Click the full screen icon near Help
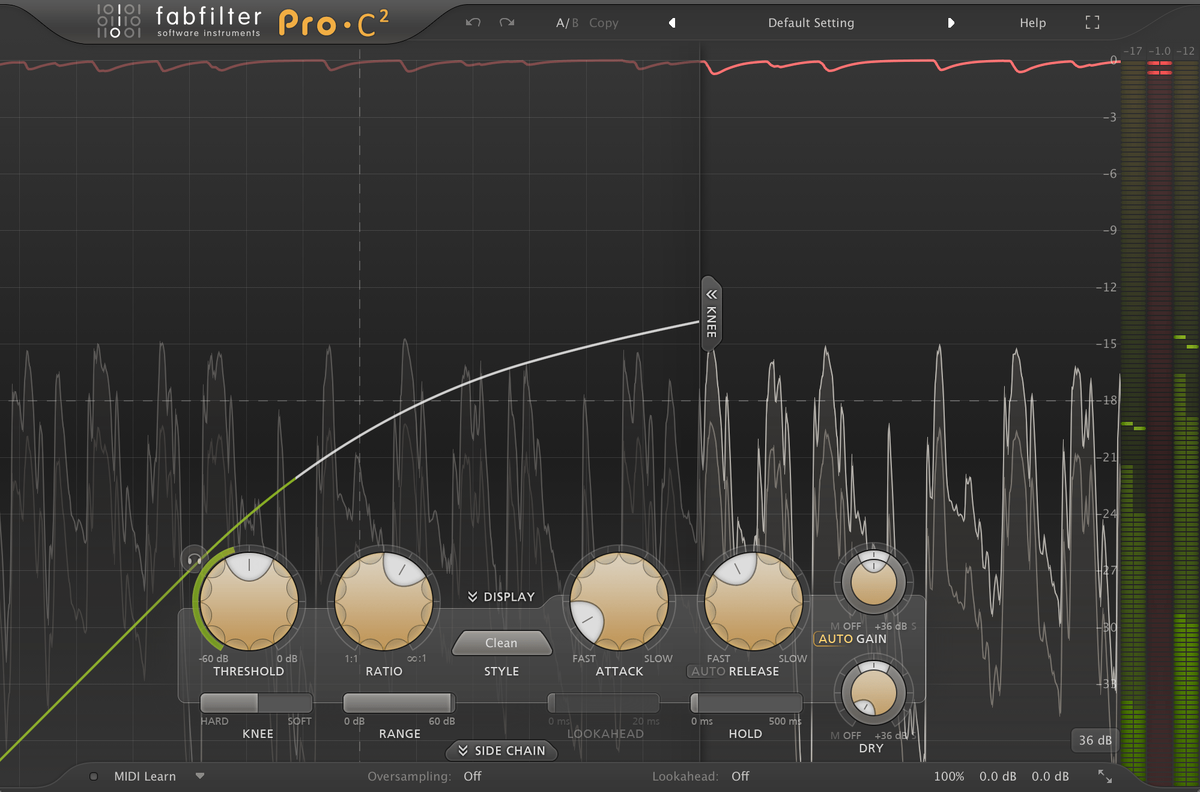This screenshot has width=1200, height=792. (1092, 22)
